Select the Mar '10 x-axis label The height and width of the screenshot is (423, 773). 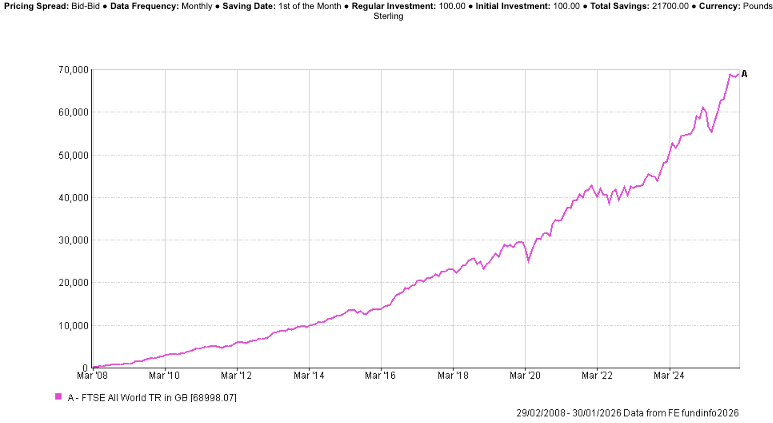pos(164,376)
